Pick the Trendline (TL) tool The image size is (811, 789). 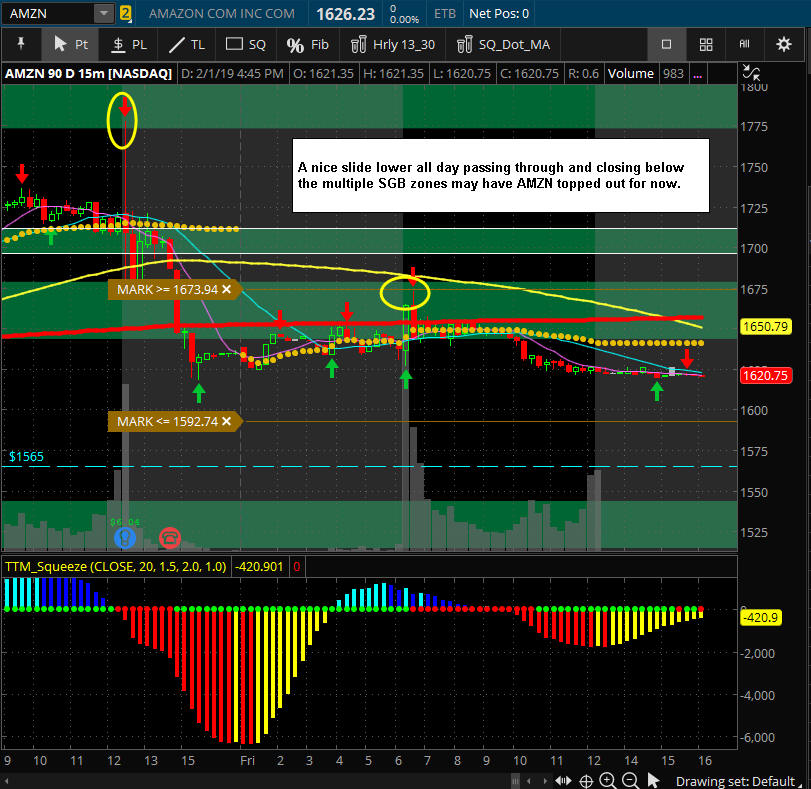point(187,44)
